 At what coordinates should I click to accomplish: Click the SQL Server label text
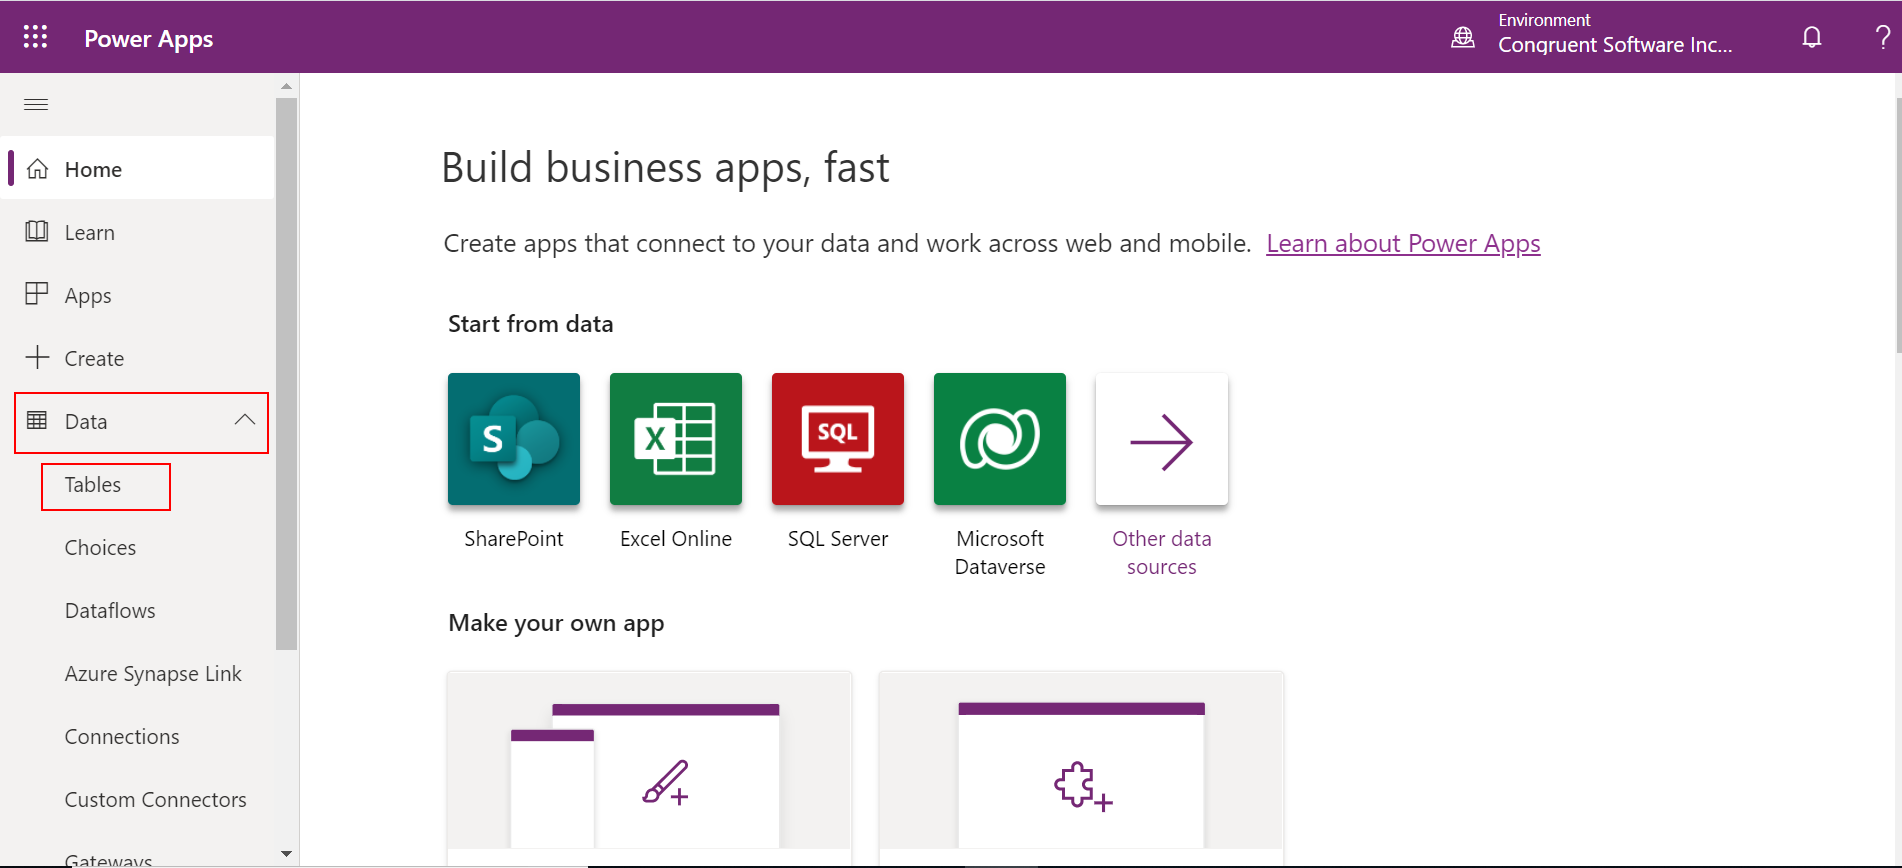(x=838, y=539)
